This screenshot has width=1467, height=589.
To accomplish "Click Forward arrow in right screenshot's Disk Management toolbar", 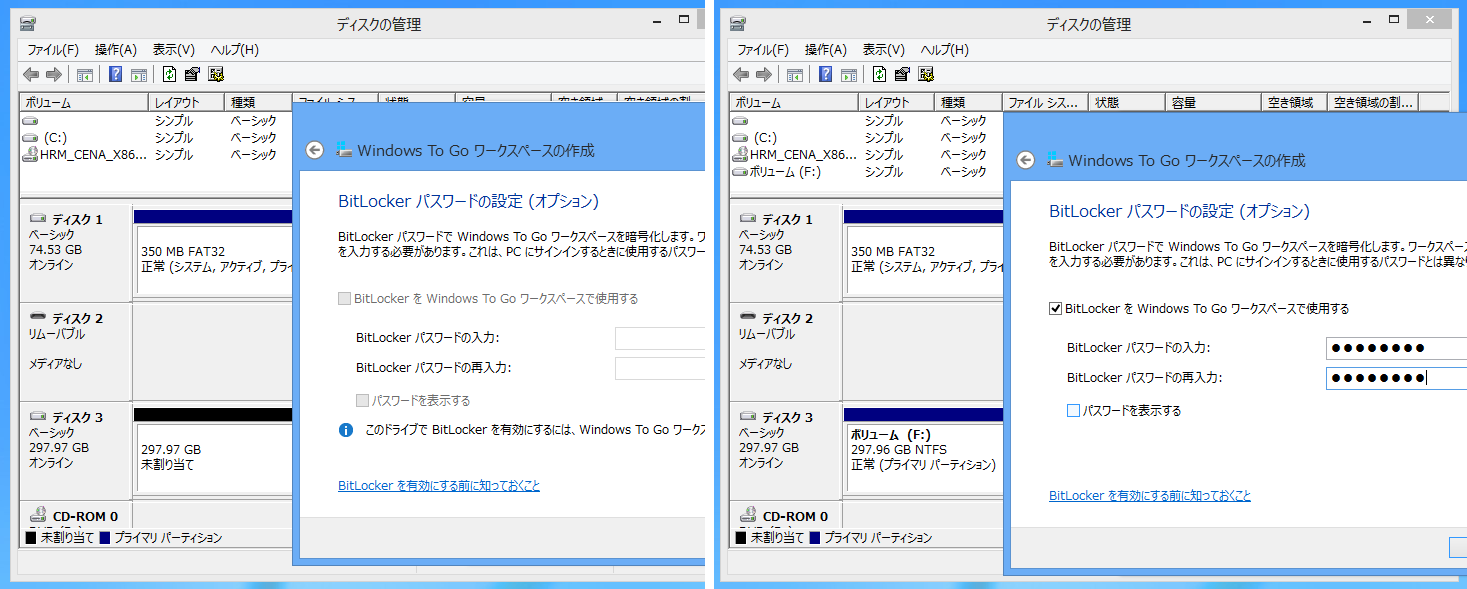I will [764, 74].
